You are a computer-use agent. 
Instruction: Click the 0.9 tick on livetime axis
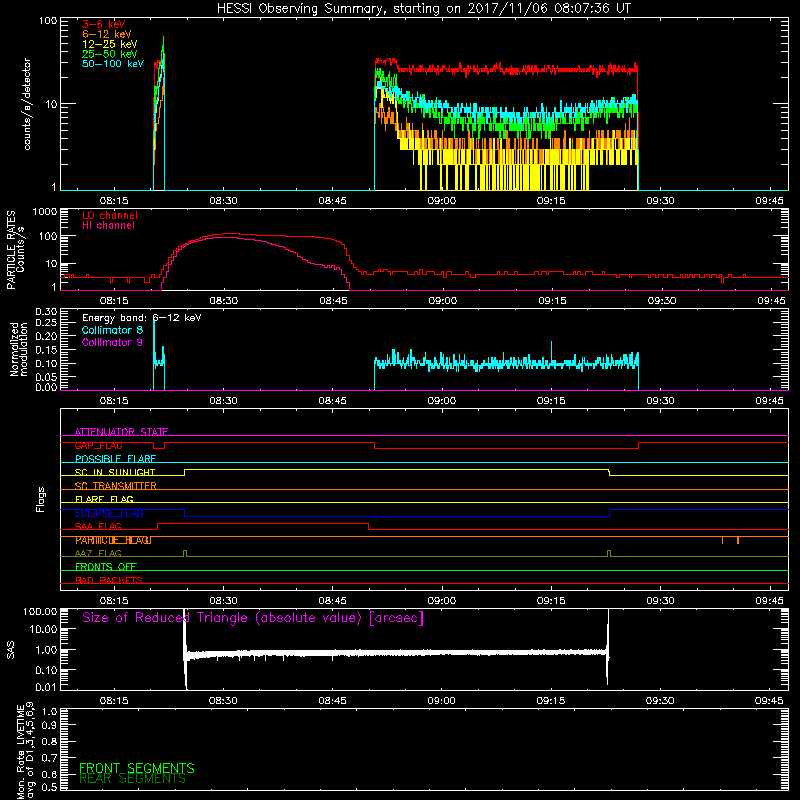coord(49,726)
